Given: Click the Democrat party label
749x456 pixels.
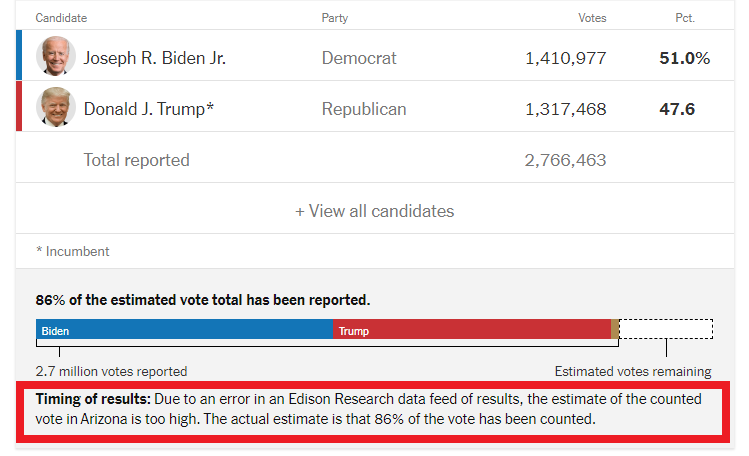Looking at the screenshot, I should [x=359, y=58].
